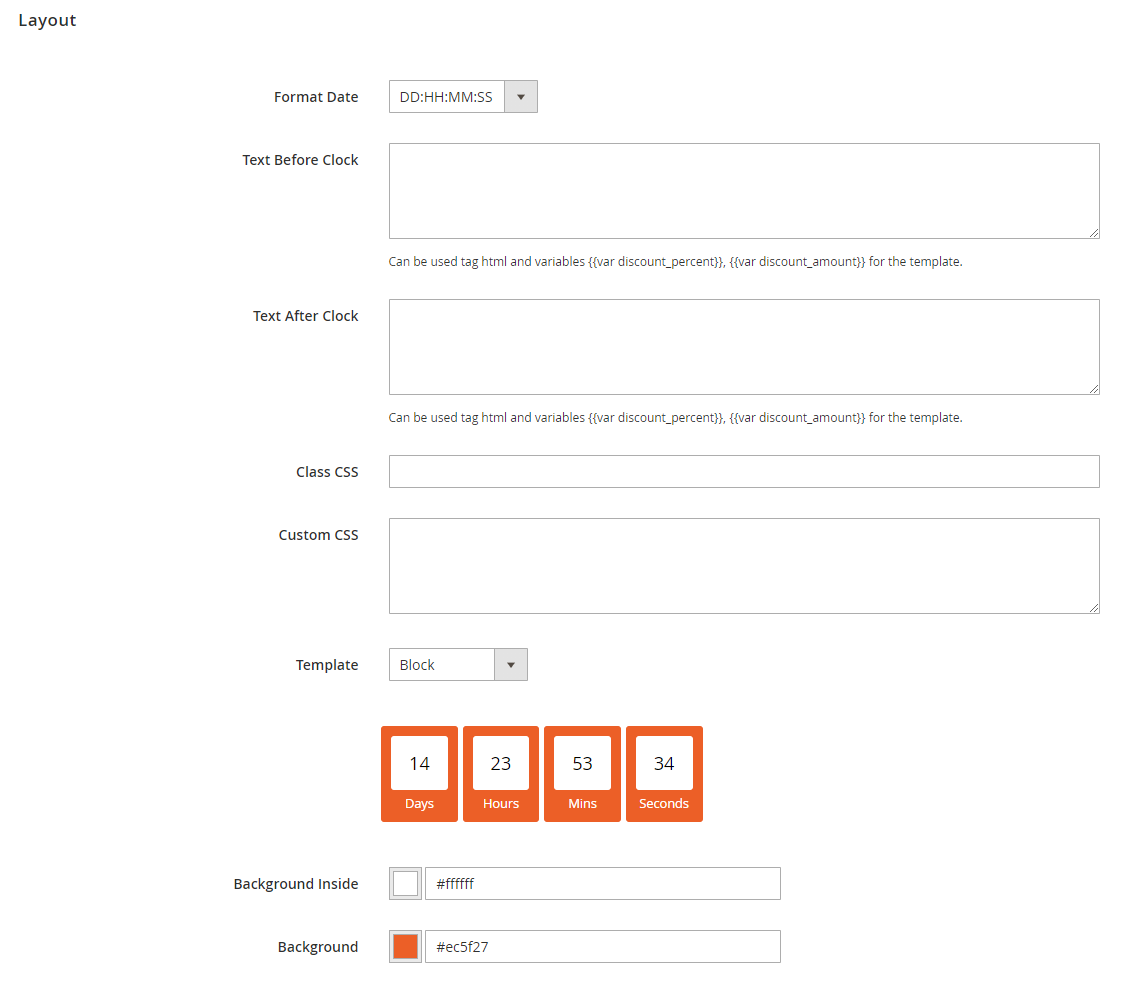Click the Text Before Clock field label
This screenshot has width=1140, height=996.
pos(300,159)
